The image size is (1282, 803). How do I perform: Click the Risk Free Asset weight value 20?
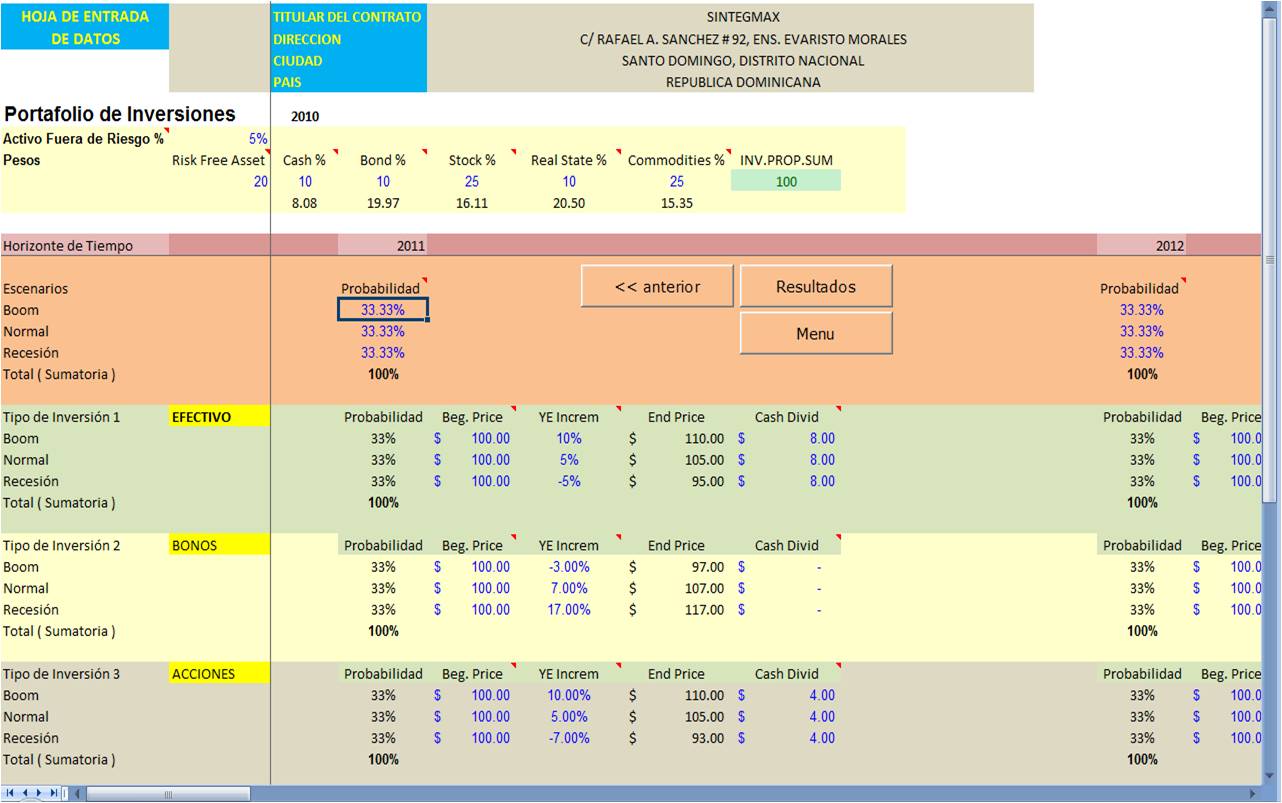pyautogui.click(x=261, y=181)
